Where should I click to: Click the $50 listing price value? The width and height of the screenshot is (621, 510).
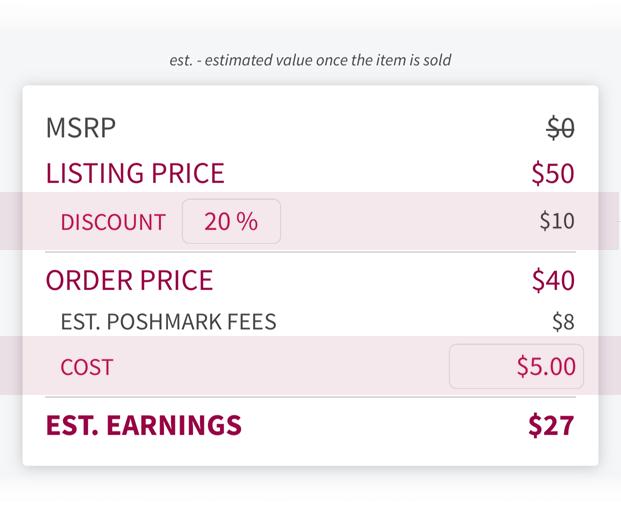tap(553, 173)
